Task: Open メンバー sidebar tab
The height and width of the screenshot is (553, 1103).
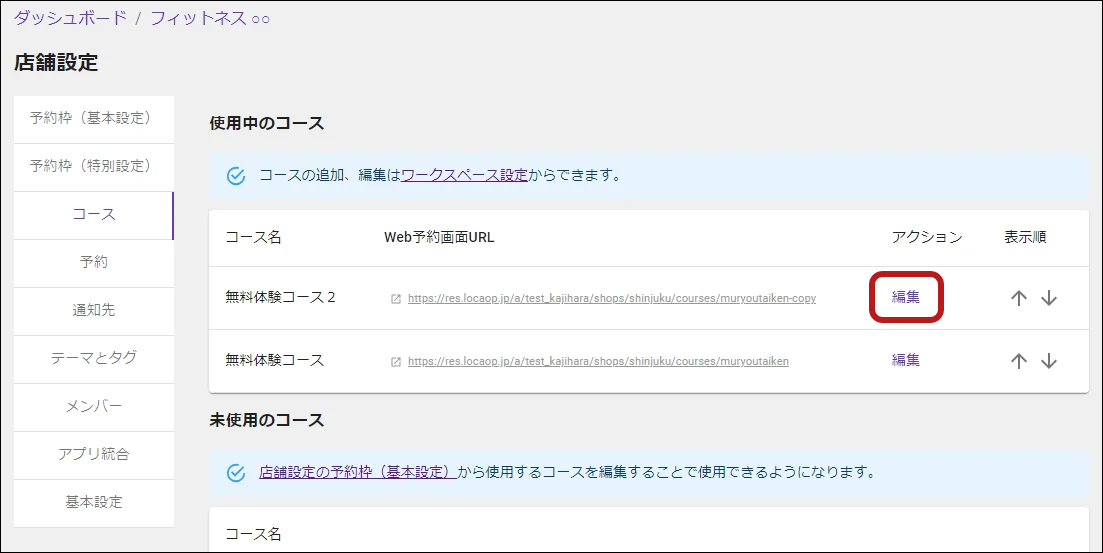Action: pyautogui.click(x=94, y=407)
